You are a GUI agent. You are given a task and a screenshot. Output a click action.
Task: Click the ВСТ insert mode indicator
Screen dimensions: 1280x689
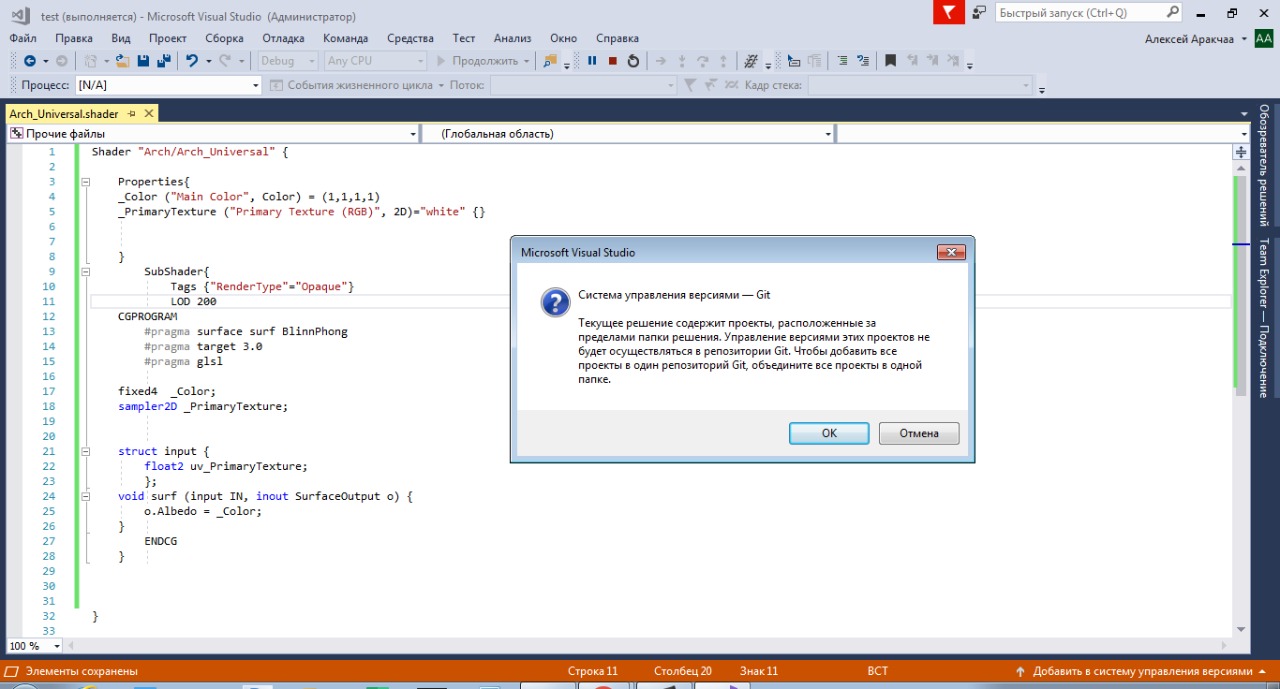(877, 671)
